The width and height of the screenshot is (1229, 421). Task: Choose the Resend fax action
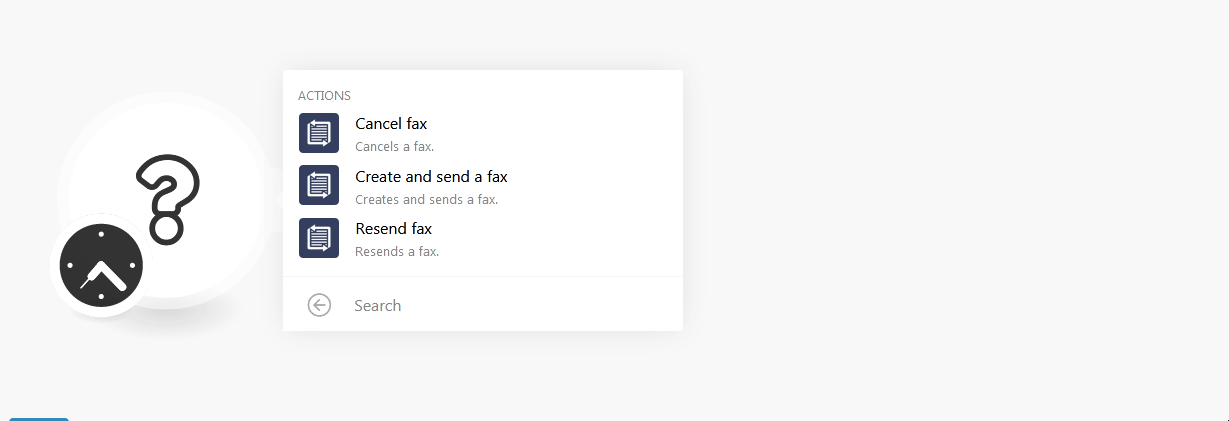click(x=393, y=229)
